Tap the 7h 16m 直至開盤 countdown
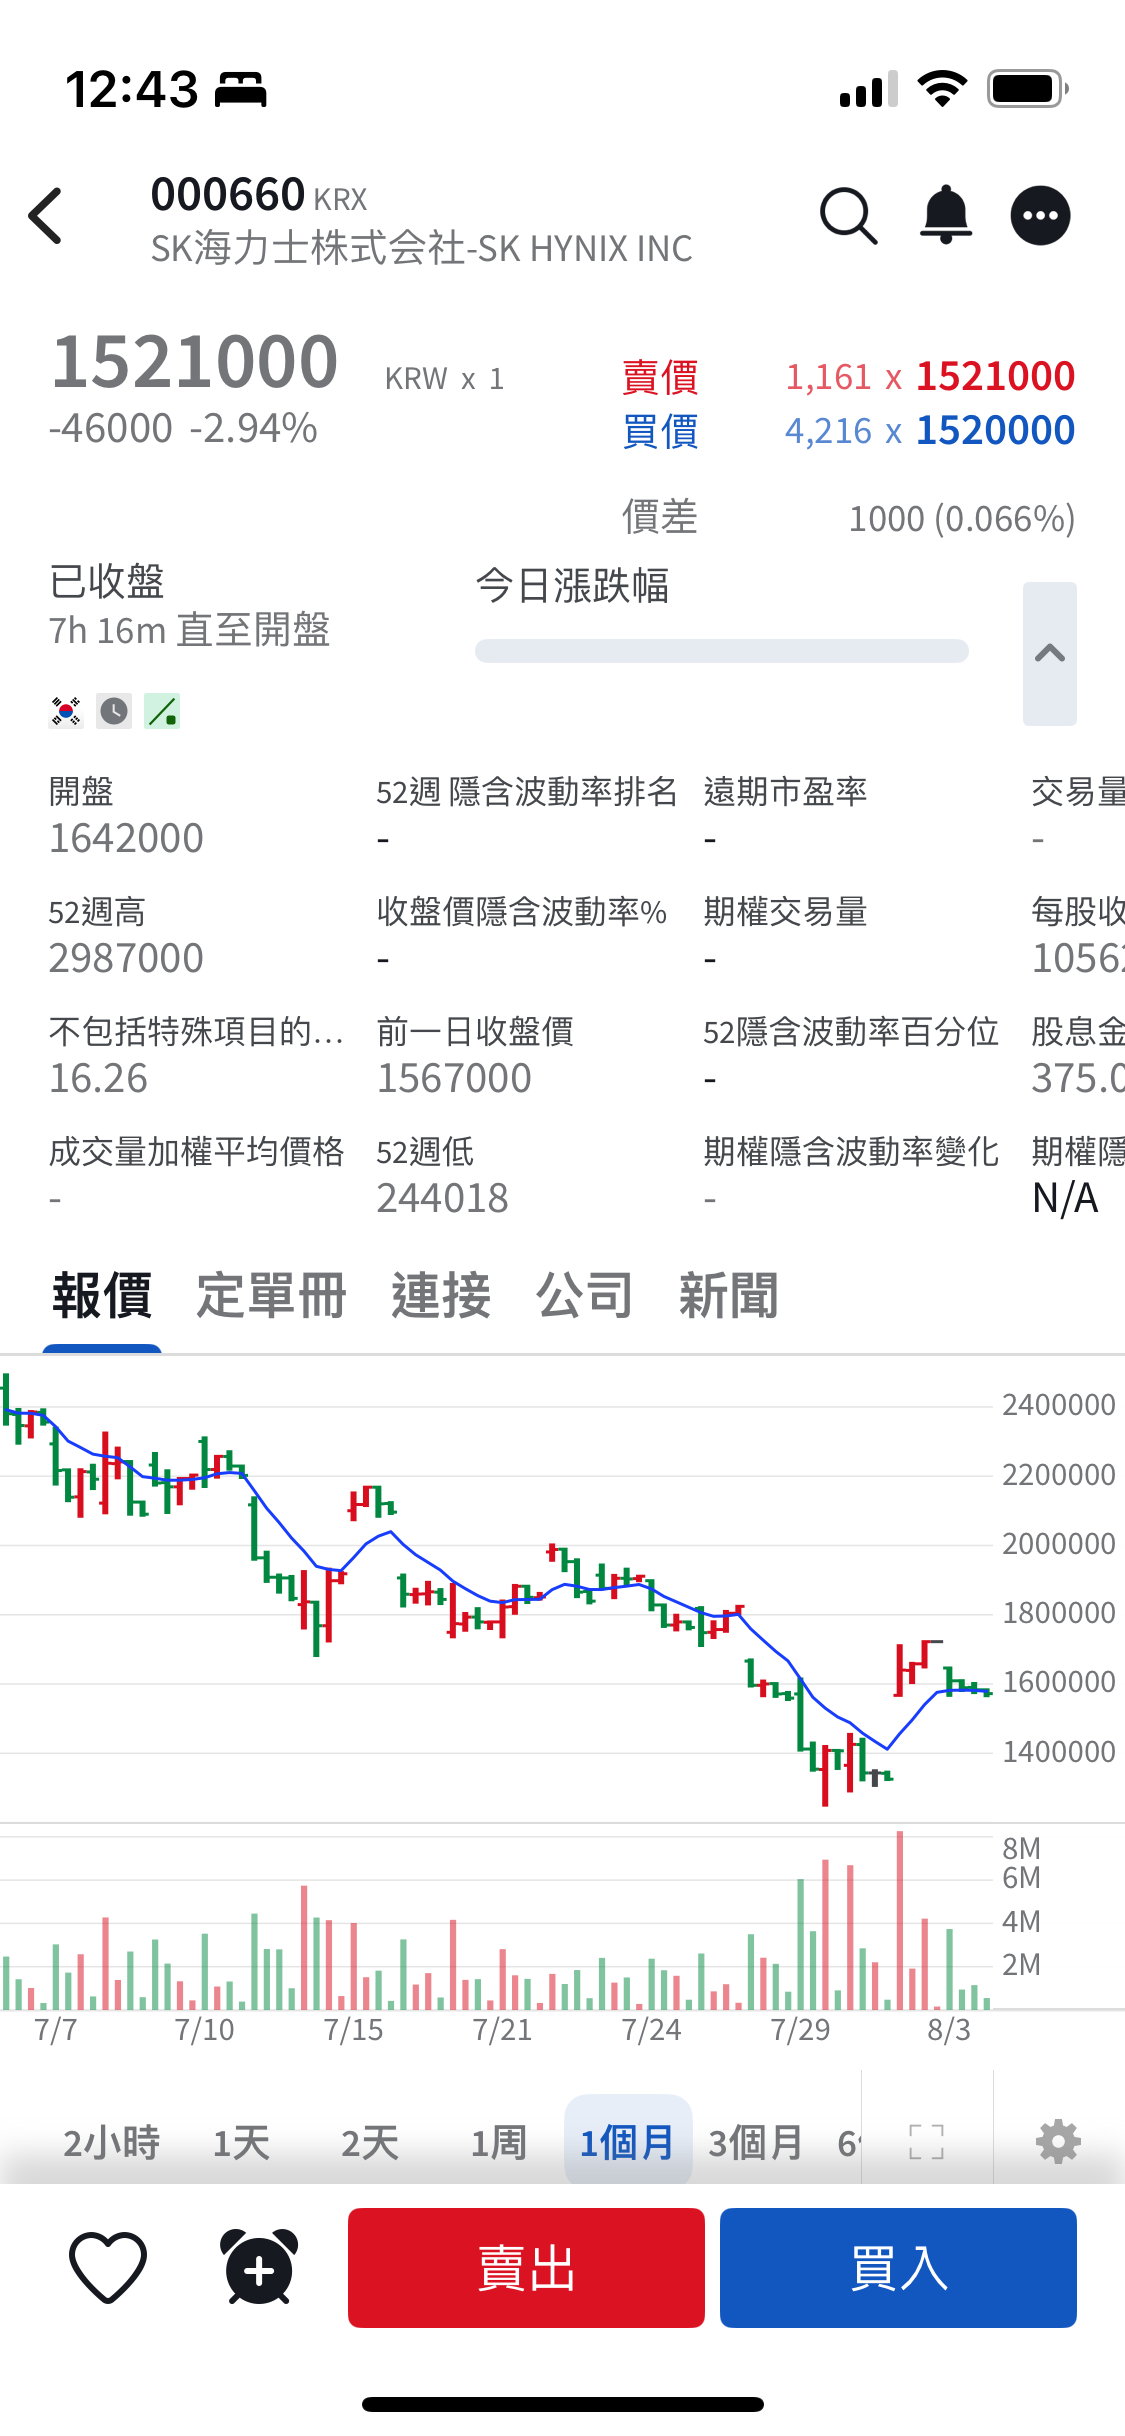The width and height of the screenshot is (1125, 2436). 189,631
